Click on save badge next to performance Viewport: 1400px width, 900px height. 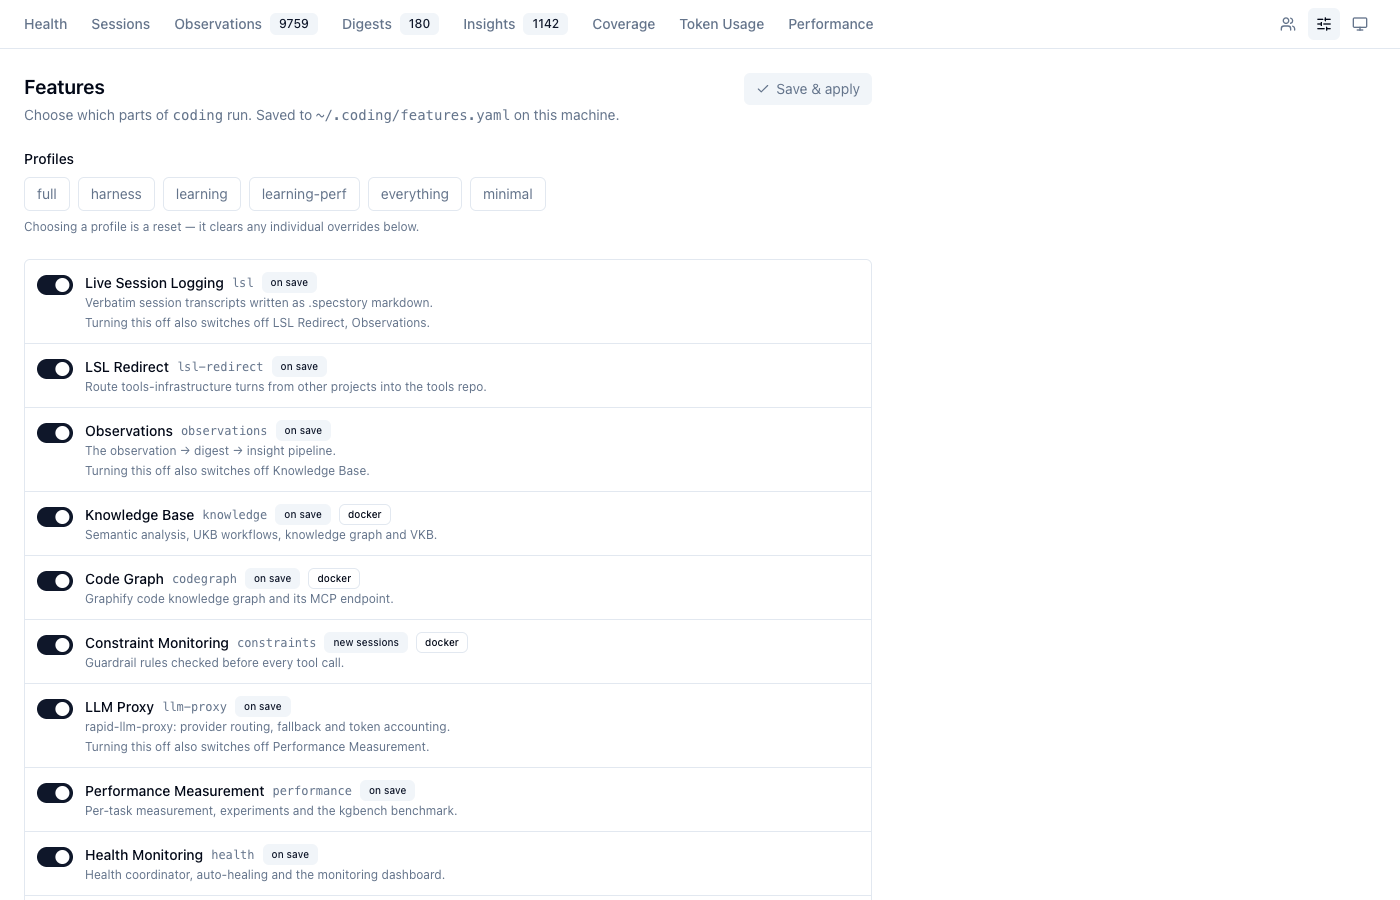click(388, 791)
